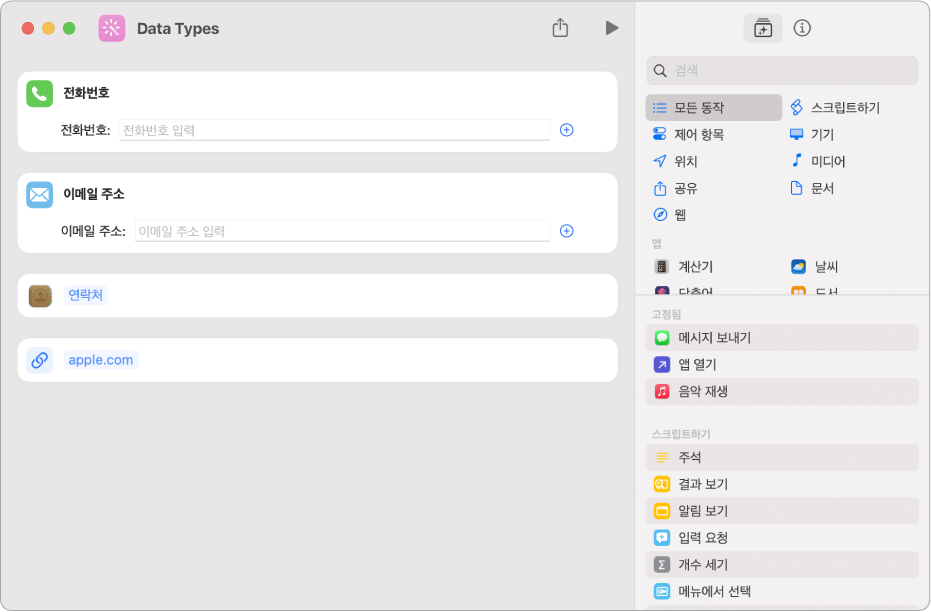Select the 위치 category
The width and height of the screenshot is (931, 612).
(675, 161)
